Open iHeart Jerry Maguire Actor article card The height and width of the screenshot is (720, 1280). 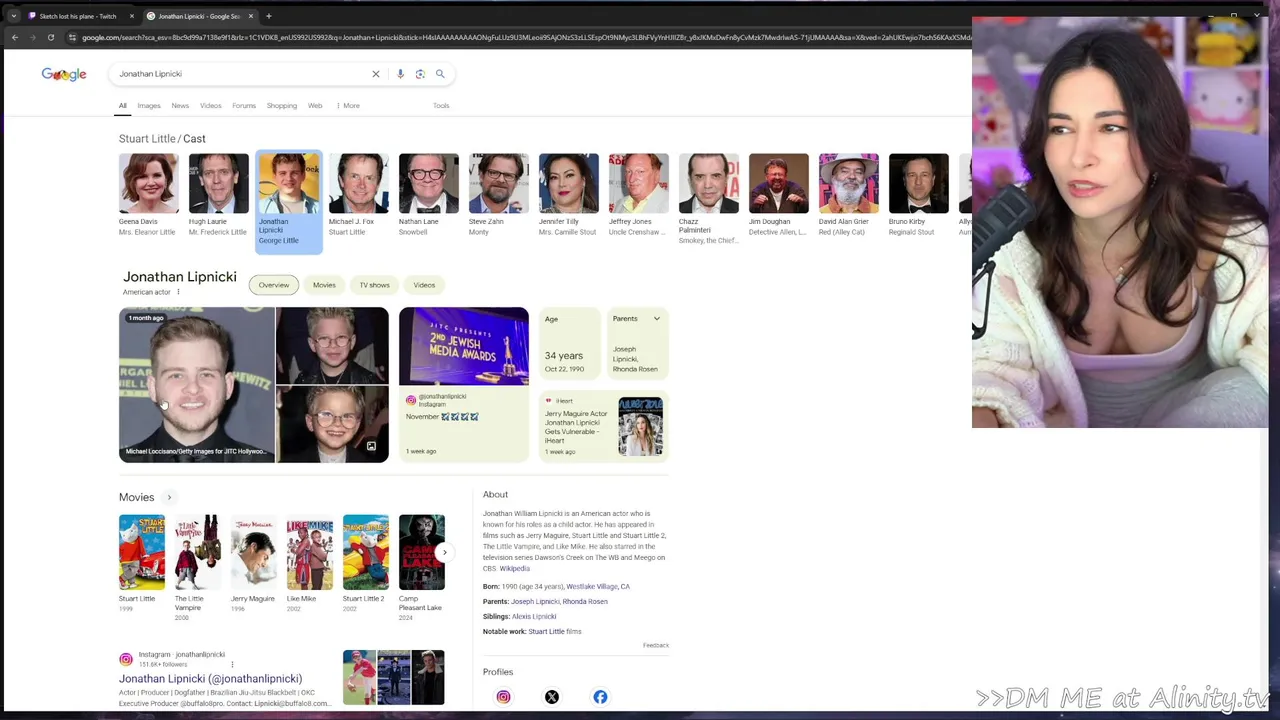tap(604, 427)
